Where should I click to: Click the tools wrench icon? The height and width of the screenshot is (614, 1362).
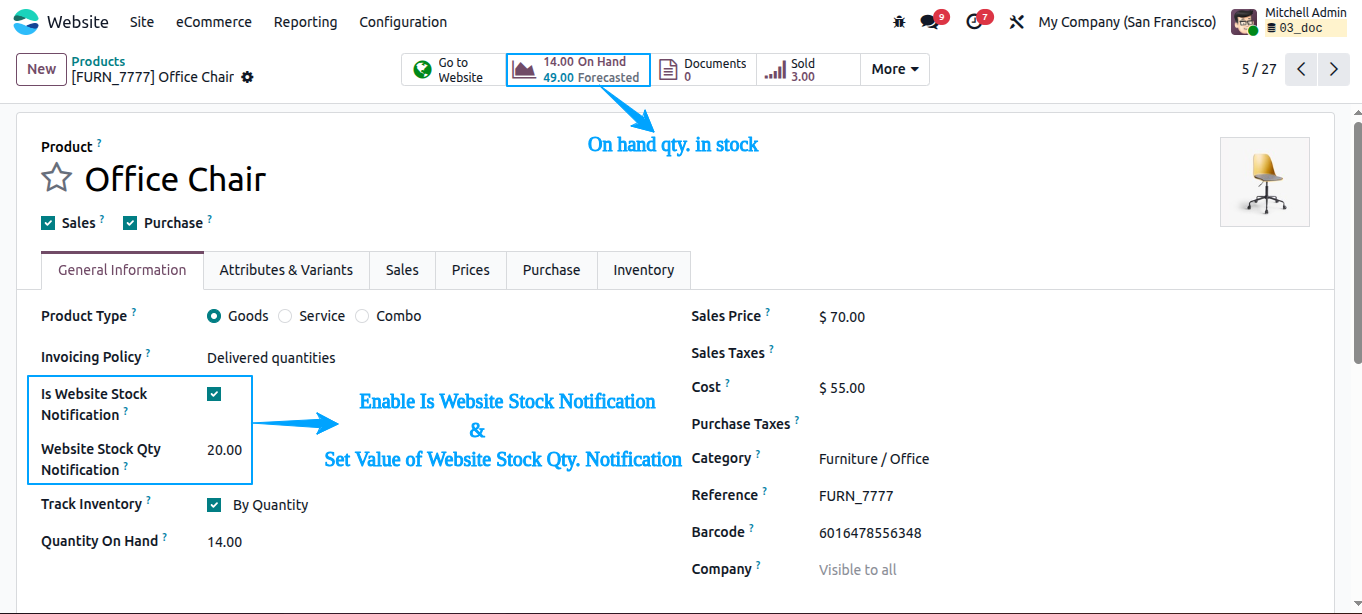[x=1017, y=22]
